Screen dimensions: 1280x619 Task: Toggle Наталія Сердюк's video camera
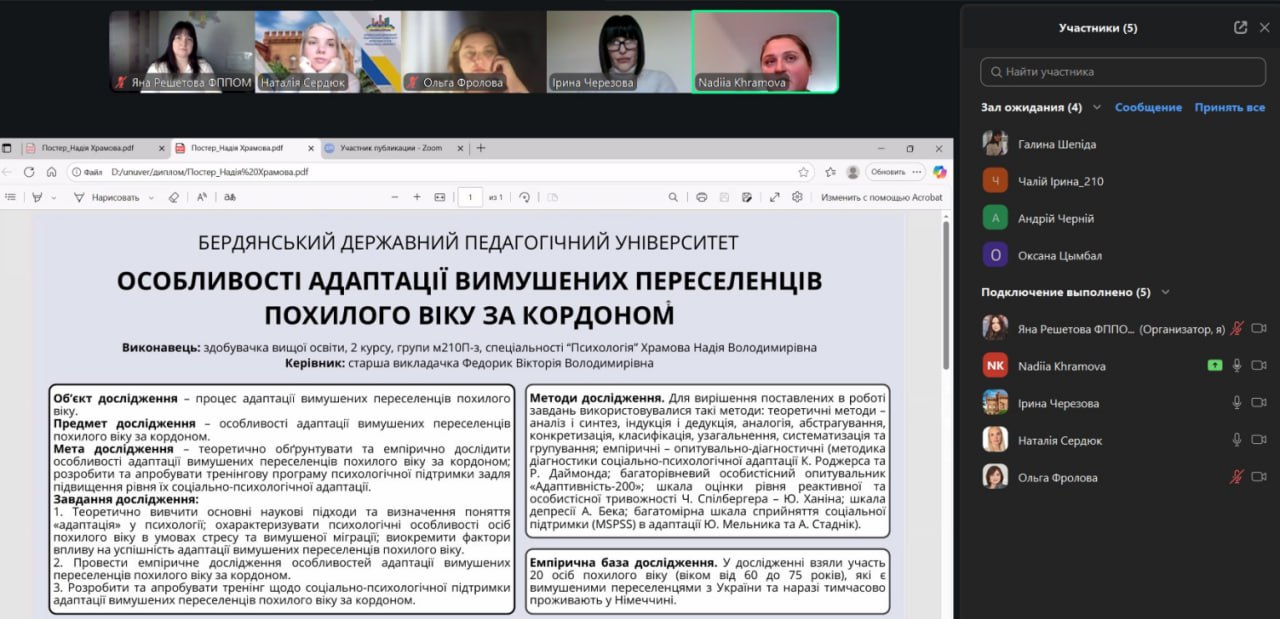point(1259,440)
